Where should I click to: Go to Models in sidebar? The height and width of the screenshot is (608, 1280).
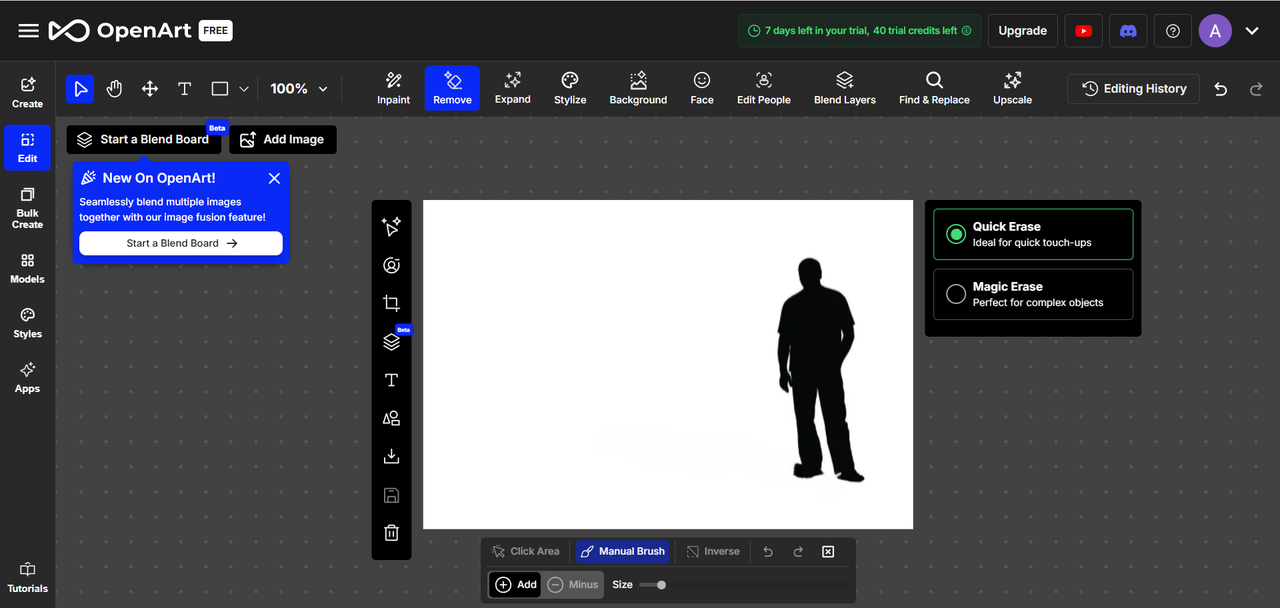[x=27, y=268]
